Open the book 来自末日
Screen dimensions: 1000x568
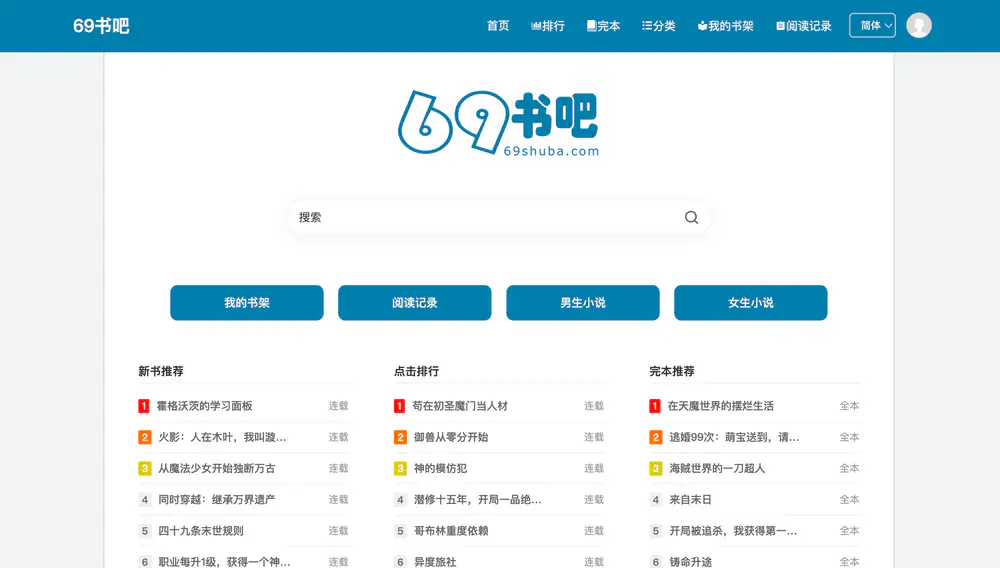pyautogui.click(x=690, y=500)
